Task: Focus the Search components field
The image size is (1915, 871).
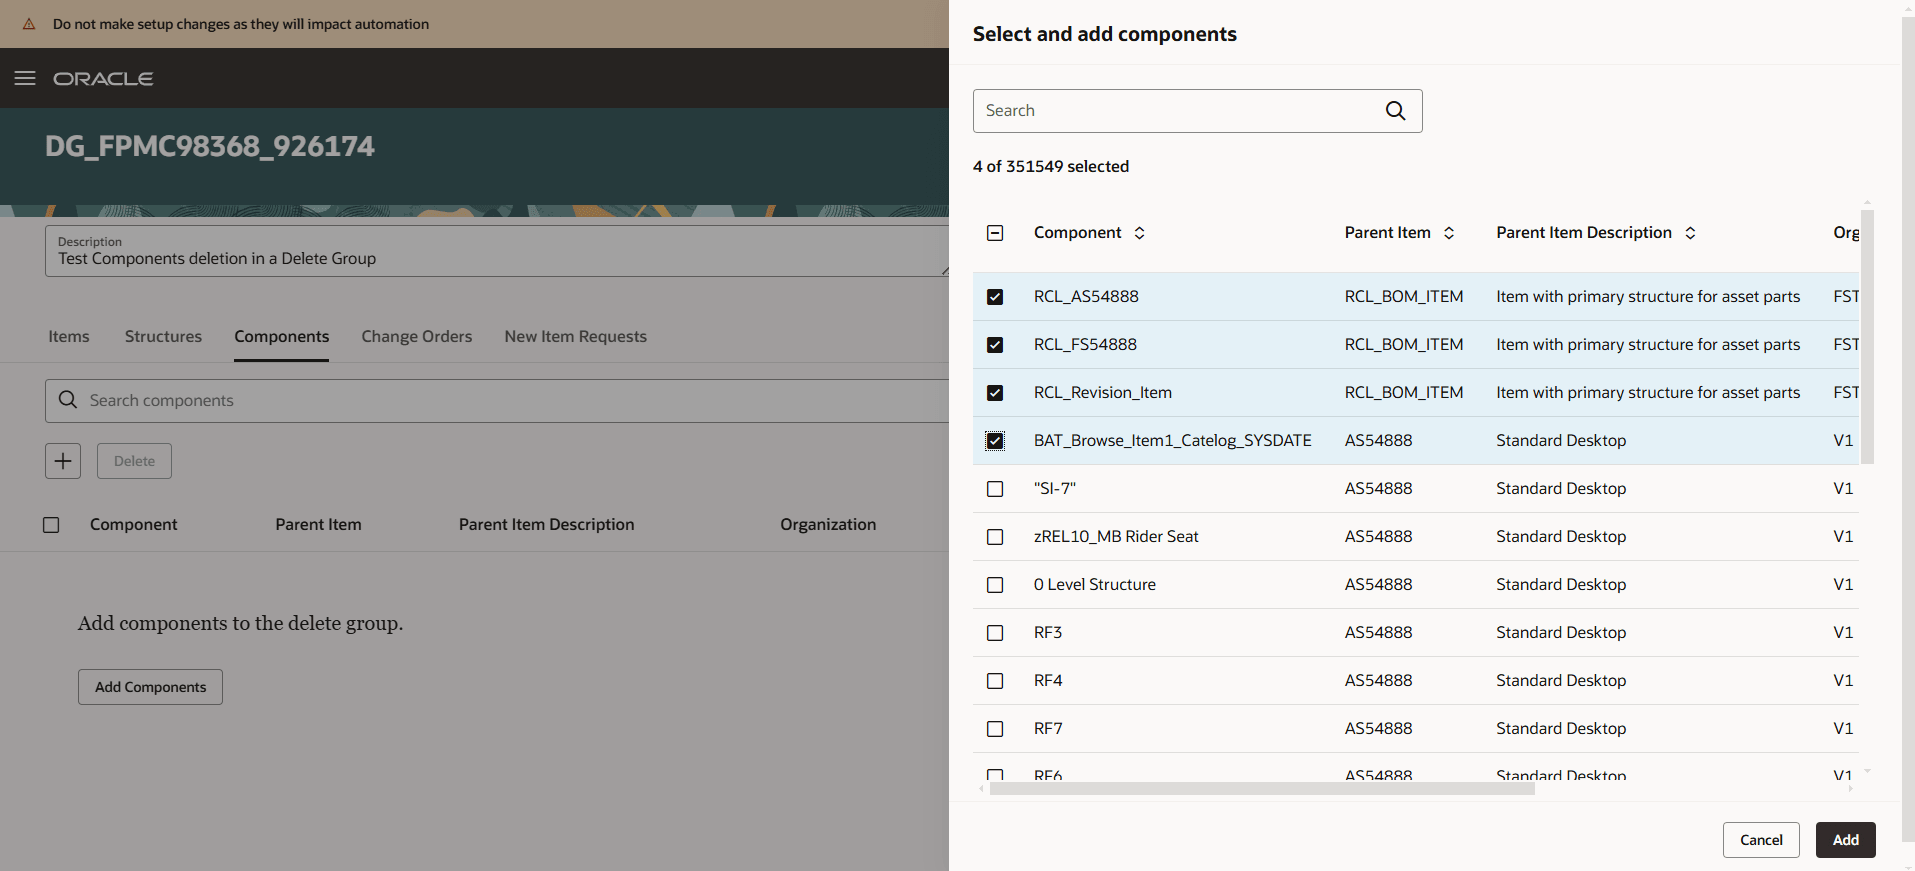Action: (497, 401)
